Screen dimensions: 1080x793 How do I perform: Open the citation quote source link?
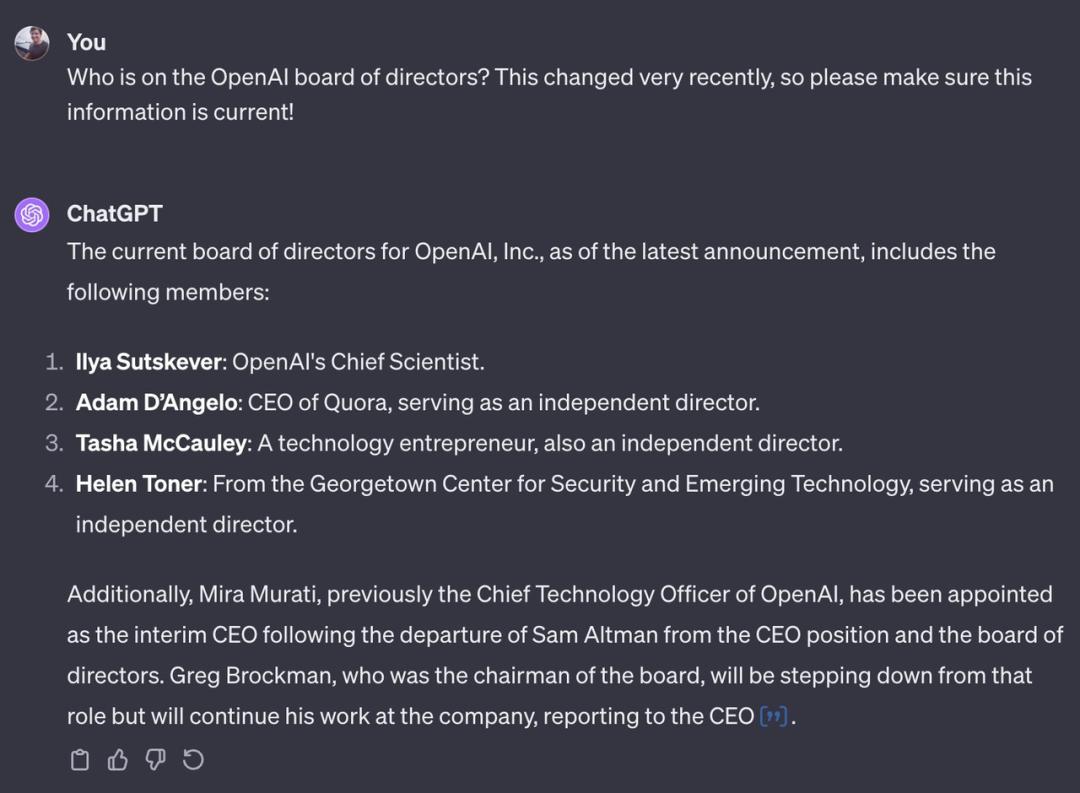tap(773, 717)
